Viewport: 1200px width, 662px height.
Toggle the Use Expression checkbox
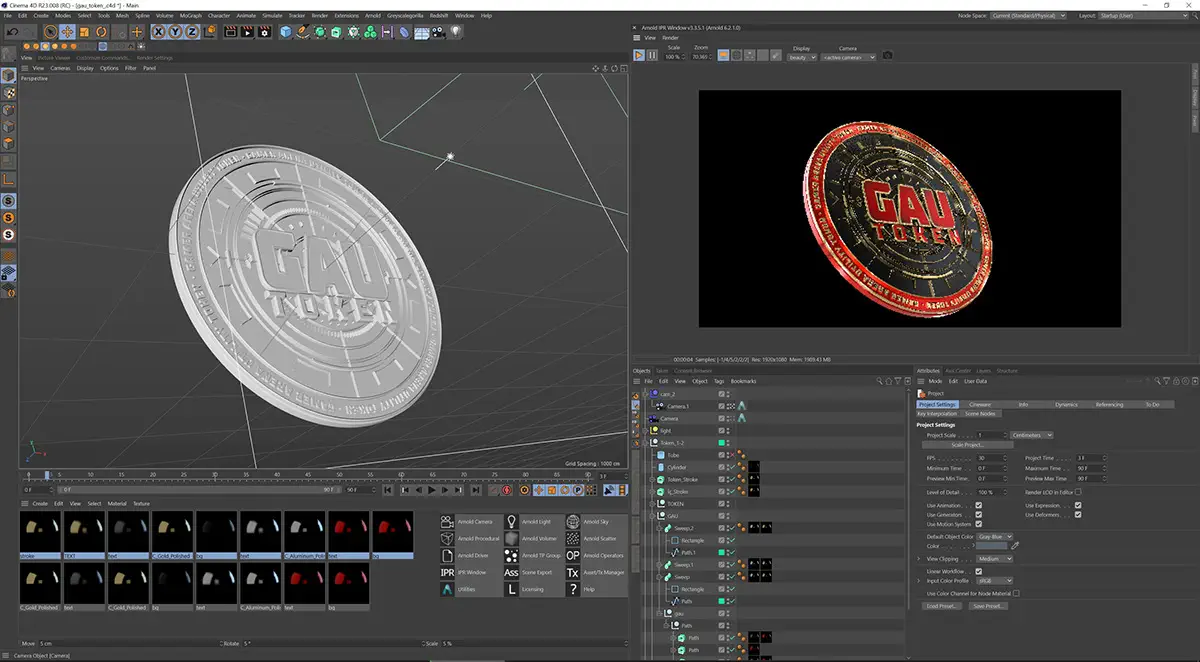pos(1078,505)
